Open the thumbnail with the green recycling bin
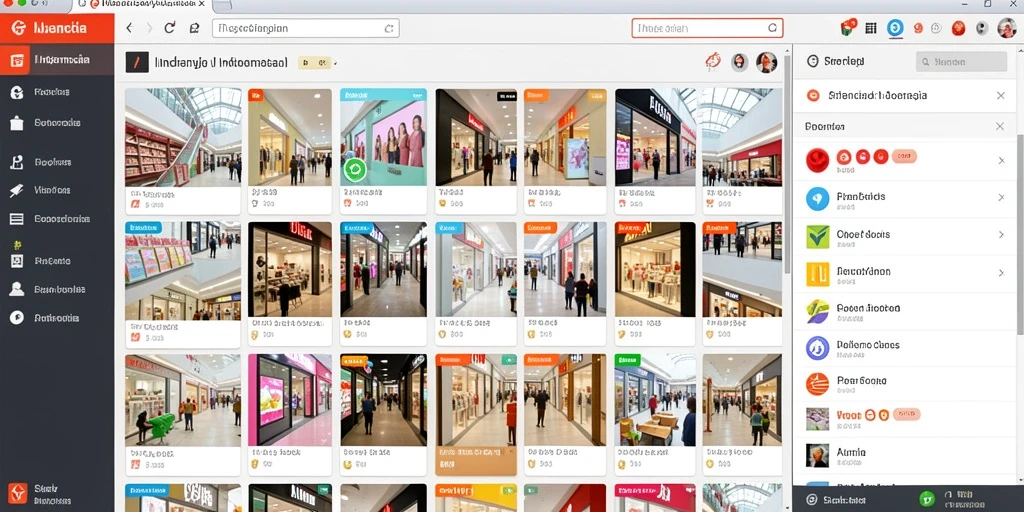The image size is (1024, 512). coord(183,400)
